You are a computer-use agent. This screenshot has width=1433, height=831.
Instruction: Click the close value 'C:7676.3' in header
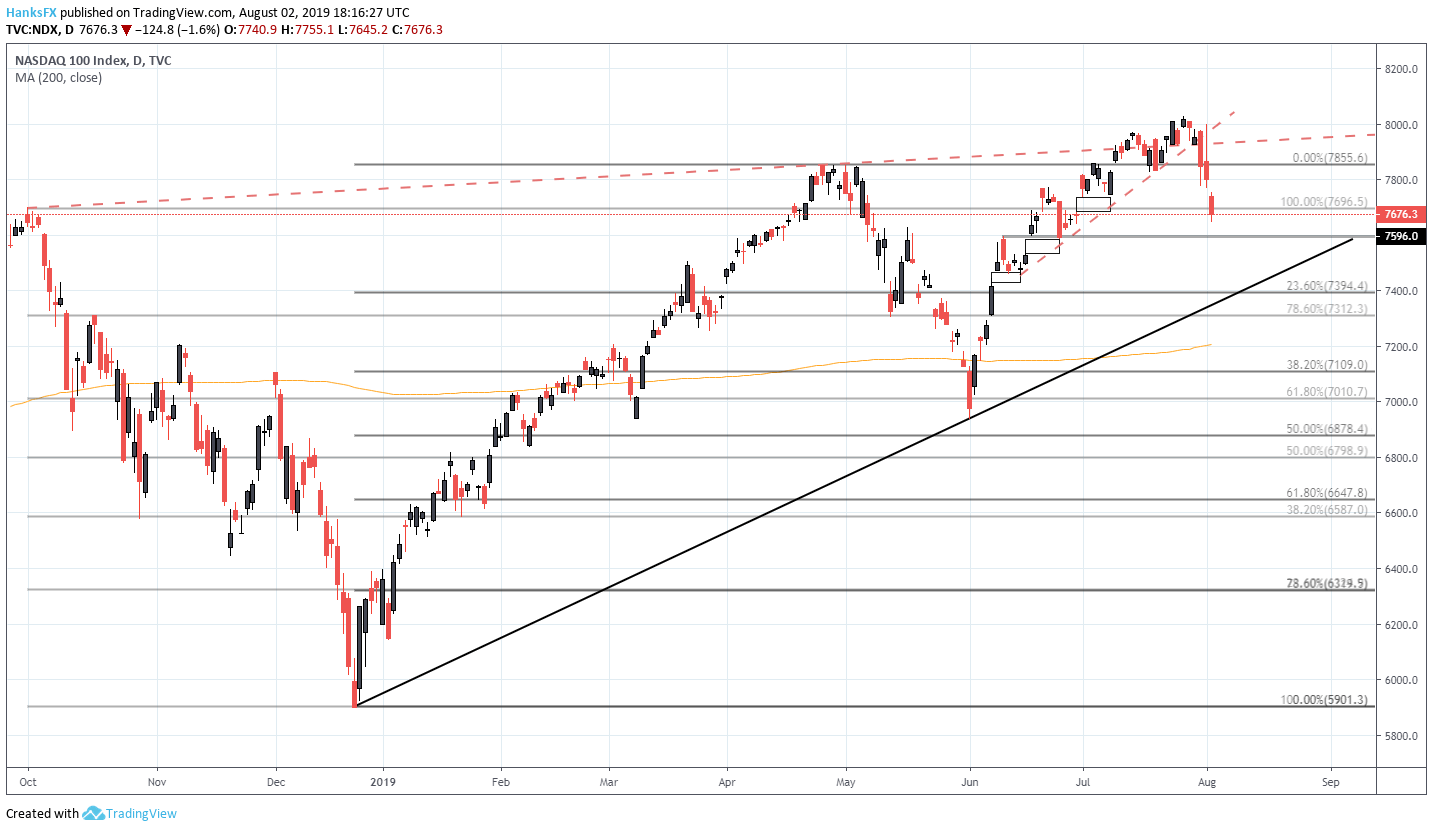coord(416,30)
